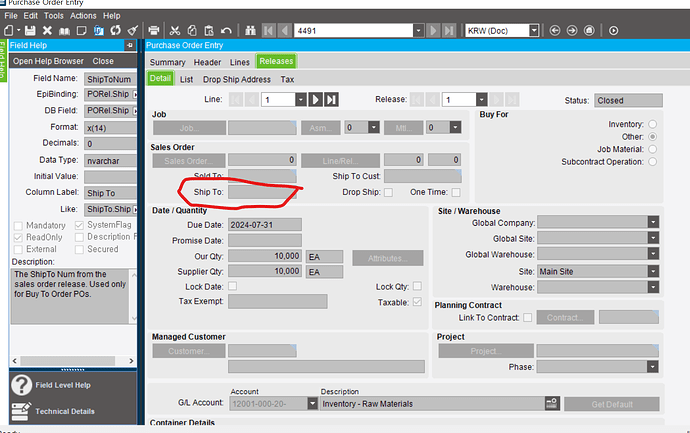Screen dimensions: 690x433
Task: Click the Field Level Help question mark icon
Action: [x=22, y=385]
